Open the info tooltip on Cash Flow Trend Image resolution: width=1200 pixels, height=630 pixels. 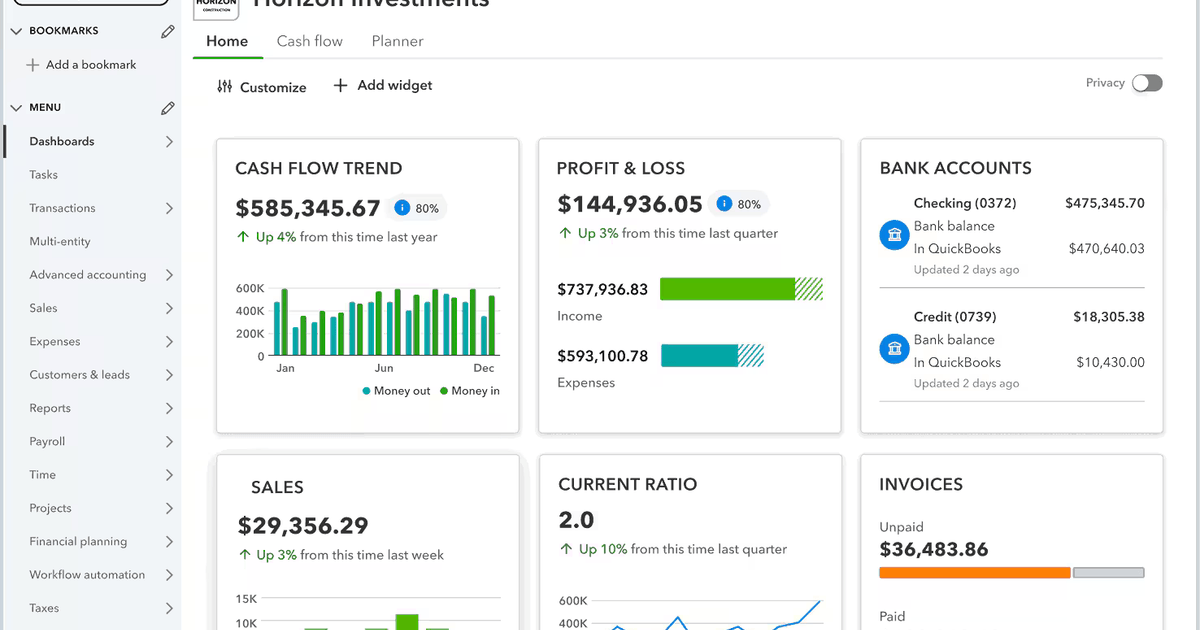click(403, 208)
